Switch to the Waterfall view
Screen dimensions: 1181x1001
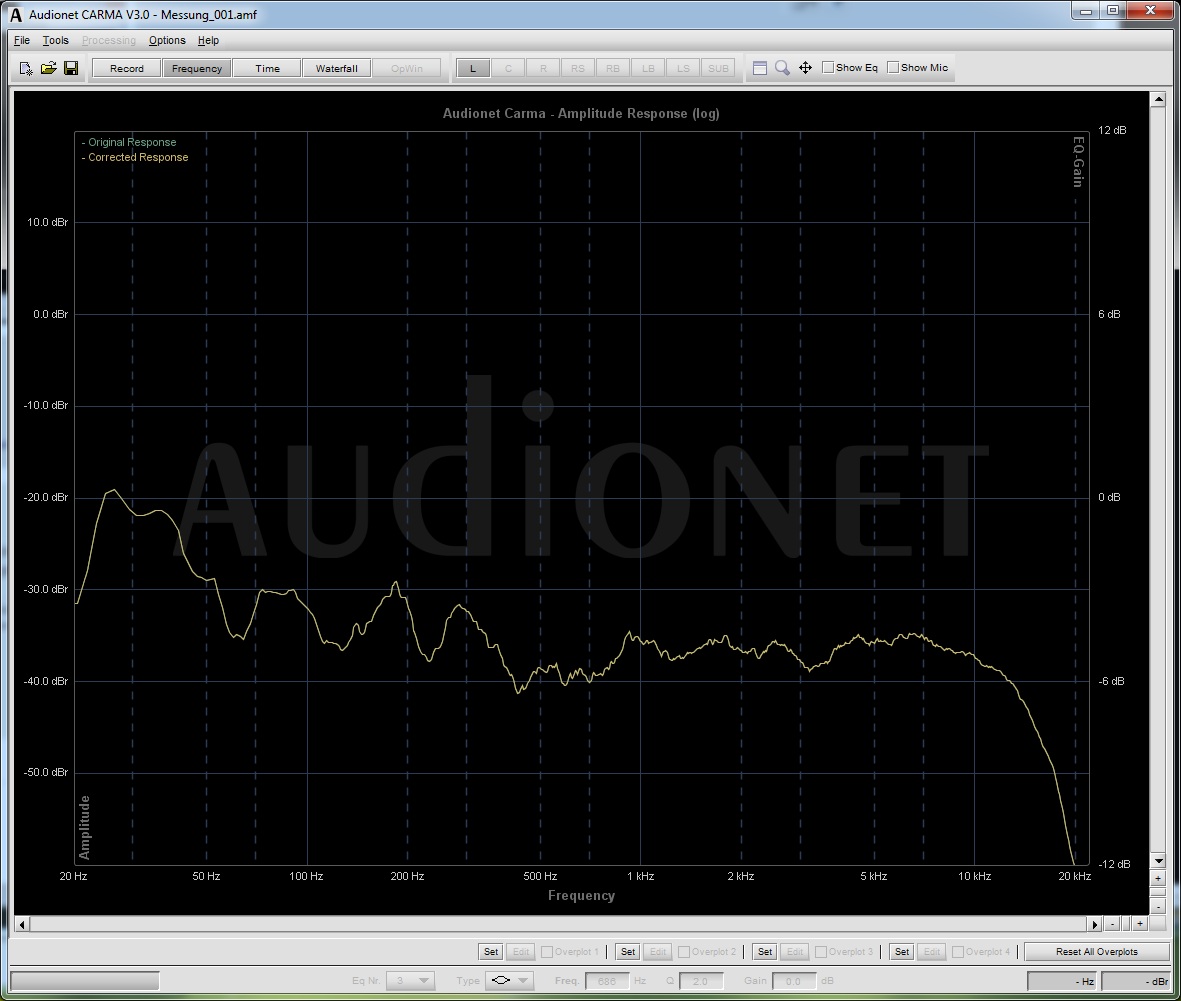(336, 68)
